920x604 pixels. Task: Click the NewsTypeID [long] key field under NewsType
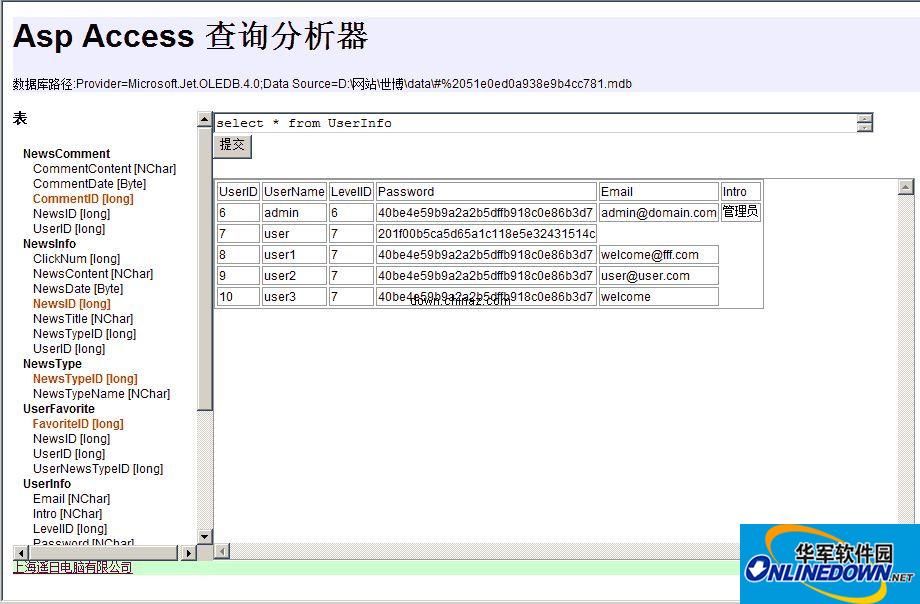coord(85,379)
